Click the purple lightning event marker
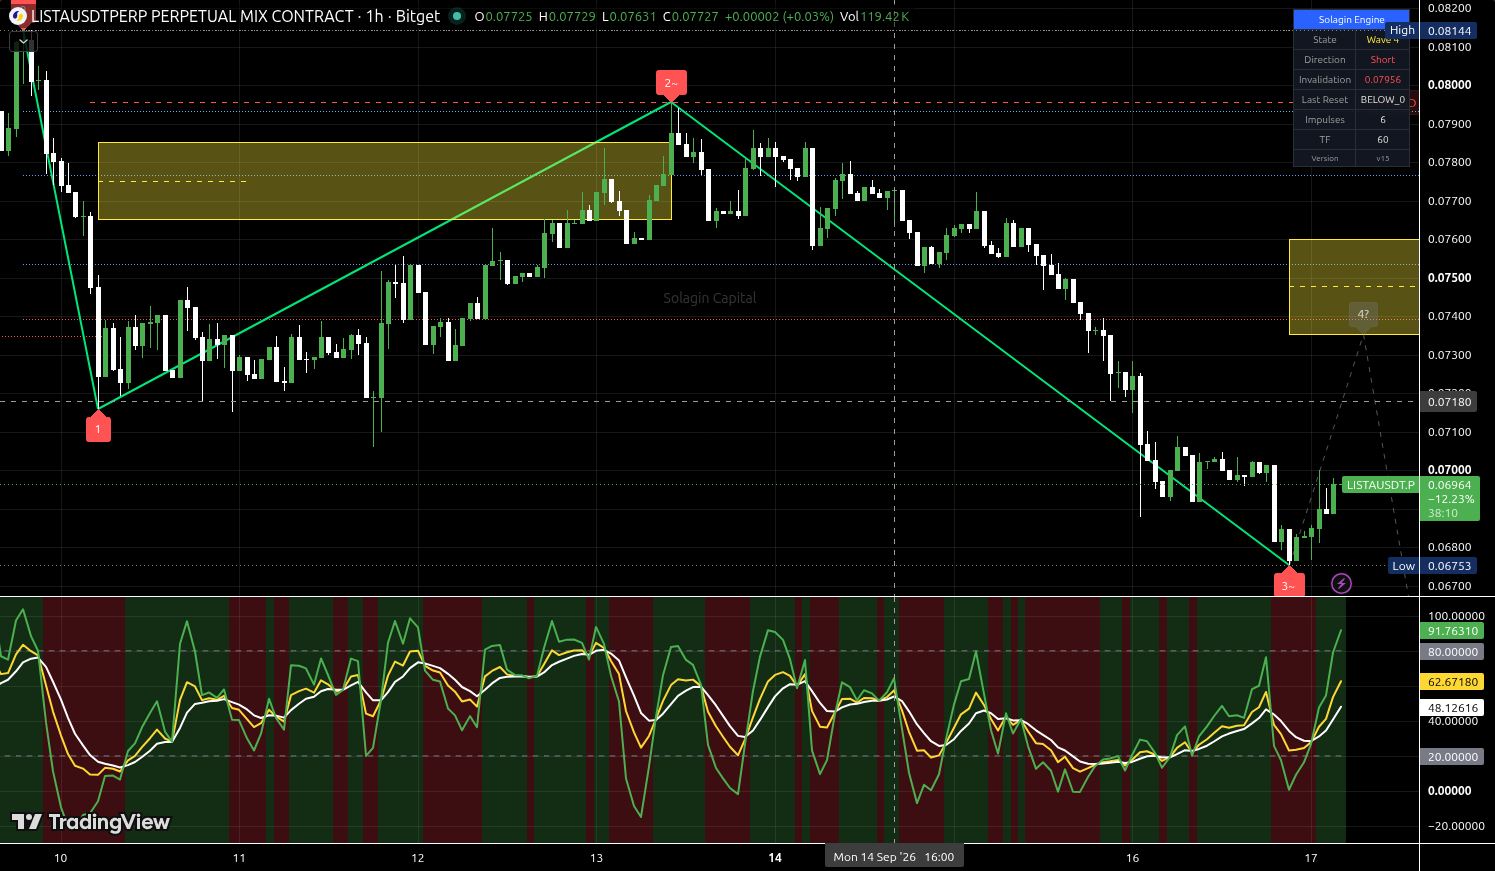This screenshot has height=871, width=1495. tap(1341, 583)
